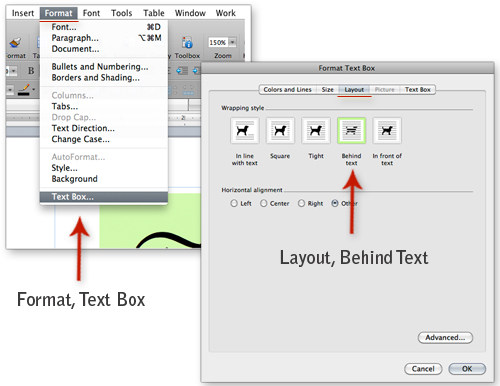
Task: Select the Right alignment radio button
Action: click(301, 203)
